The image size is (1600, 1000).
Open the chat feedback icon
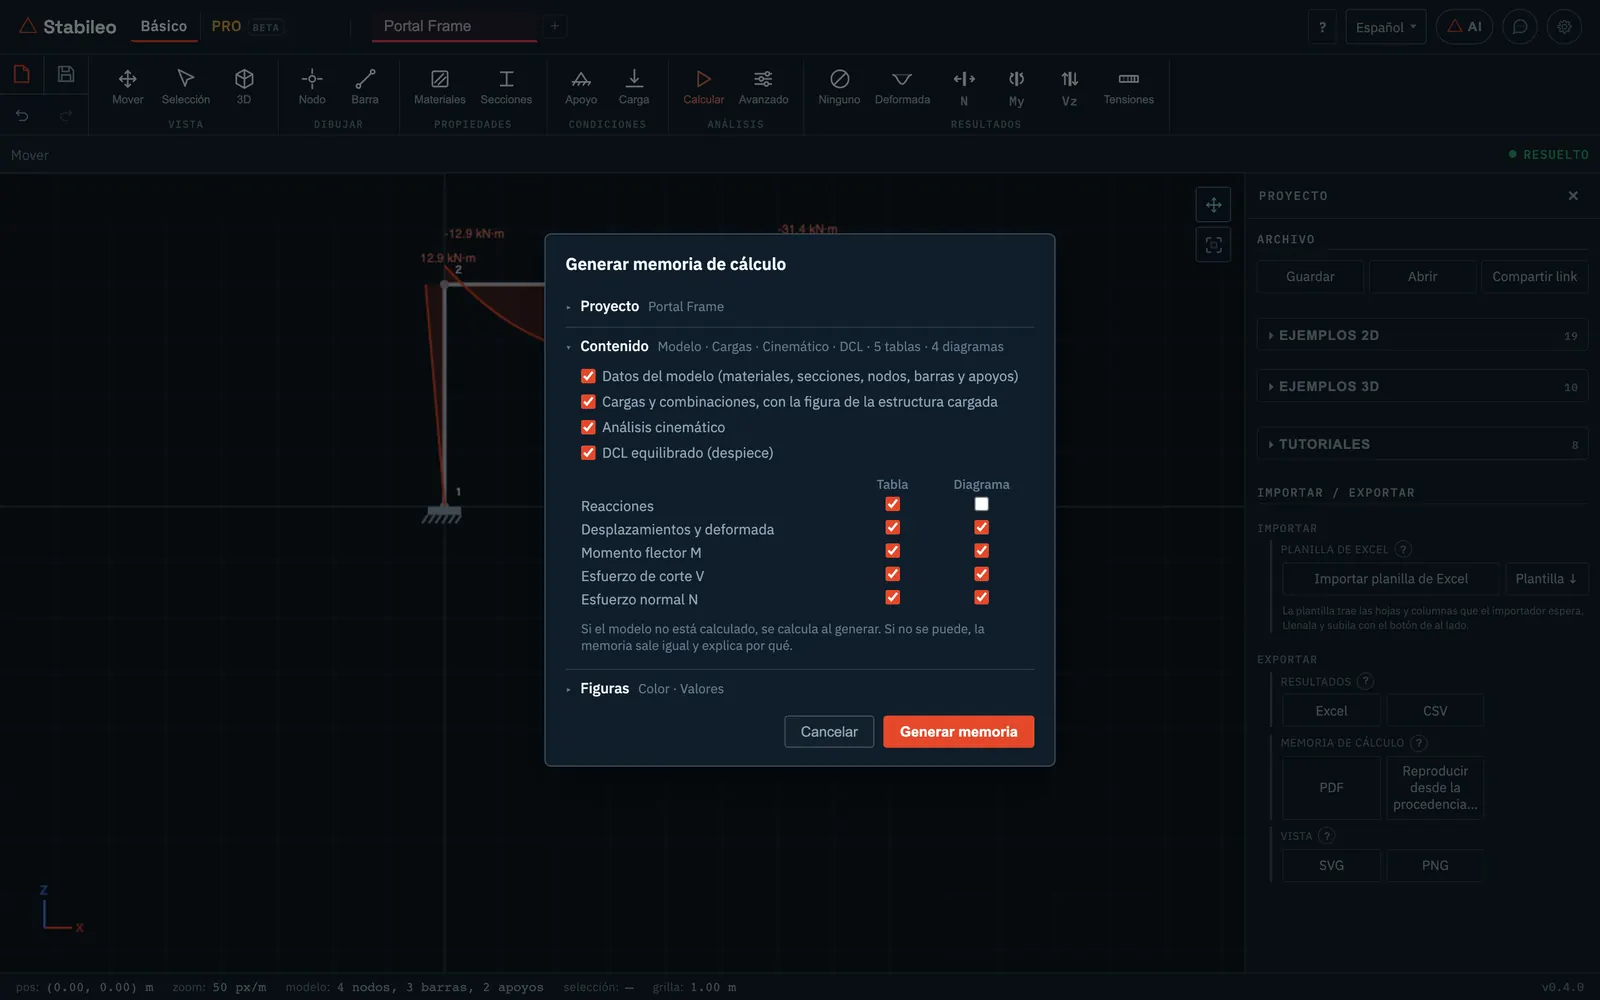tap(1520, 27)
